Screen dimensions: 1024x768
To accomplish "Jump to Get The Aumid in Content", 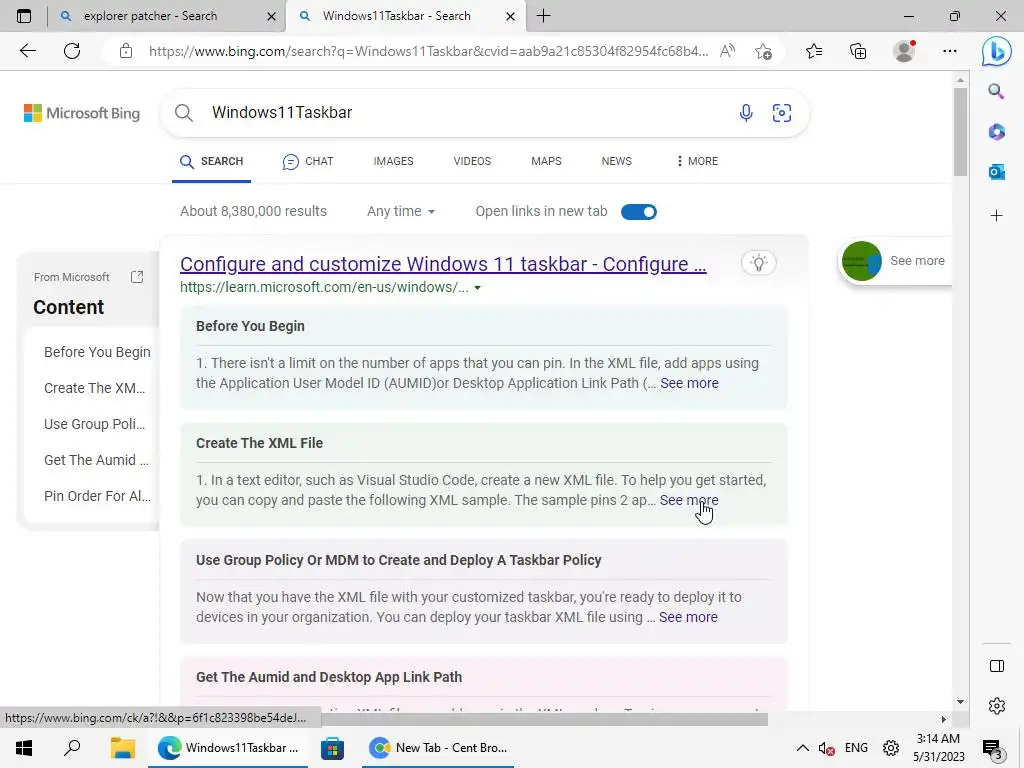I will click(x=96, y=460).
